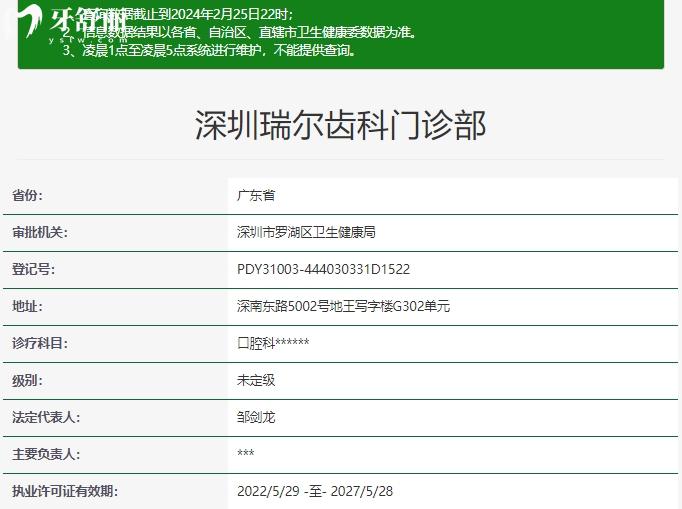The width and height of the screenshot is (682, 509).
Task: Click the value 口腔科******
Action: (273, 343)
